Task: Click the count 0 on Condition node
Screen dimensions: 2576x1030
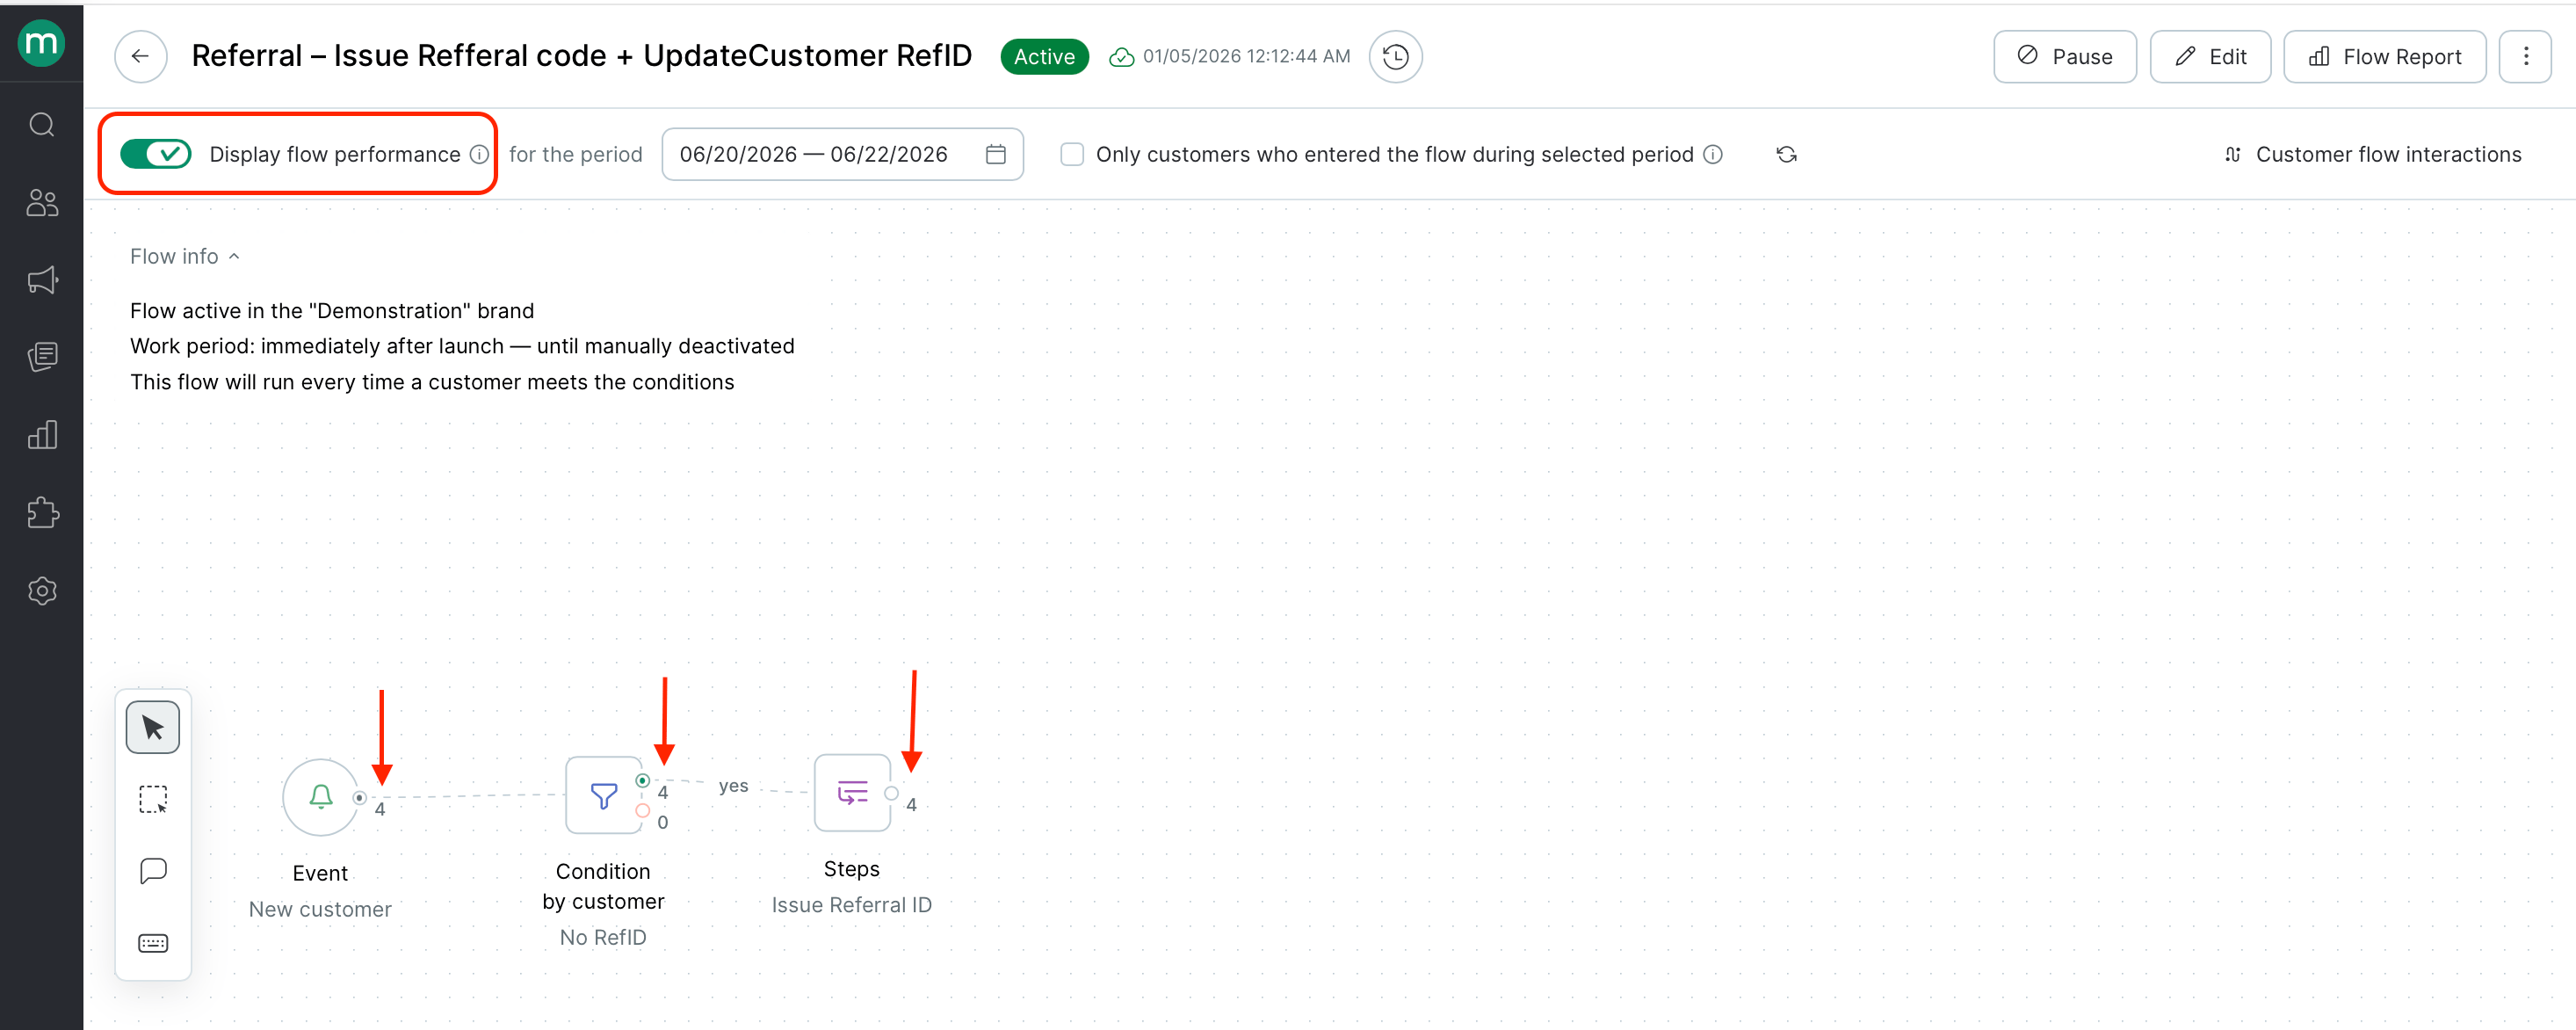Action: 663,822
